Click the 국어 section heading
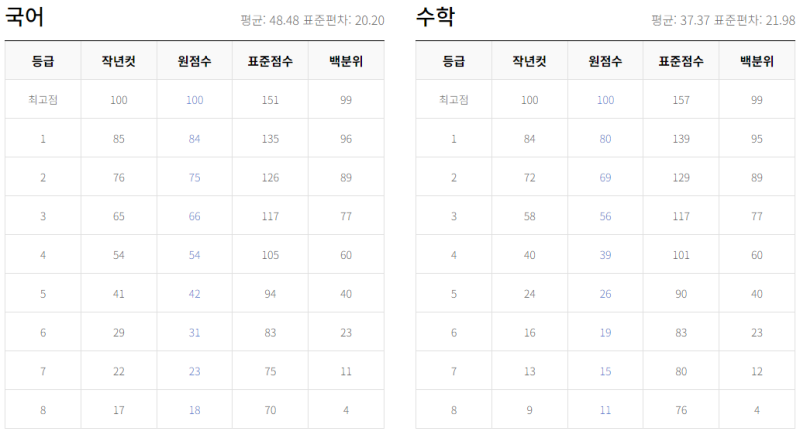The width and height of the screenshot is (800, 435). pyautogui.click(x=24, y=17)
